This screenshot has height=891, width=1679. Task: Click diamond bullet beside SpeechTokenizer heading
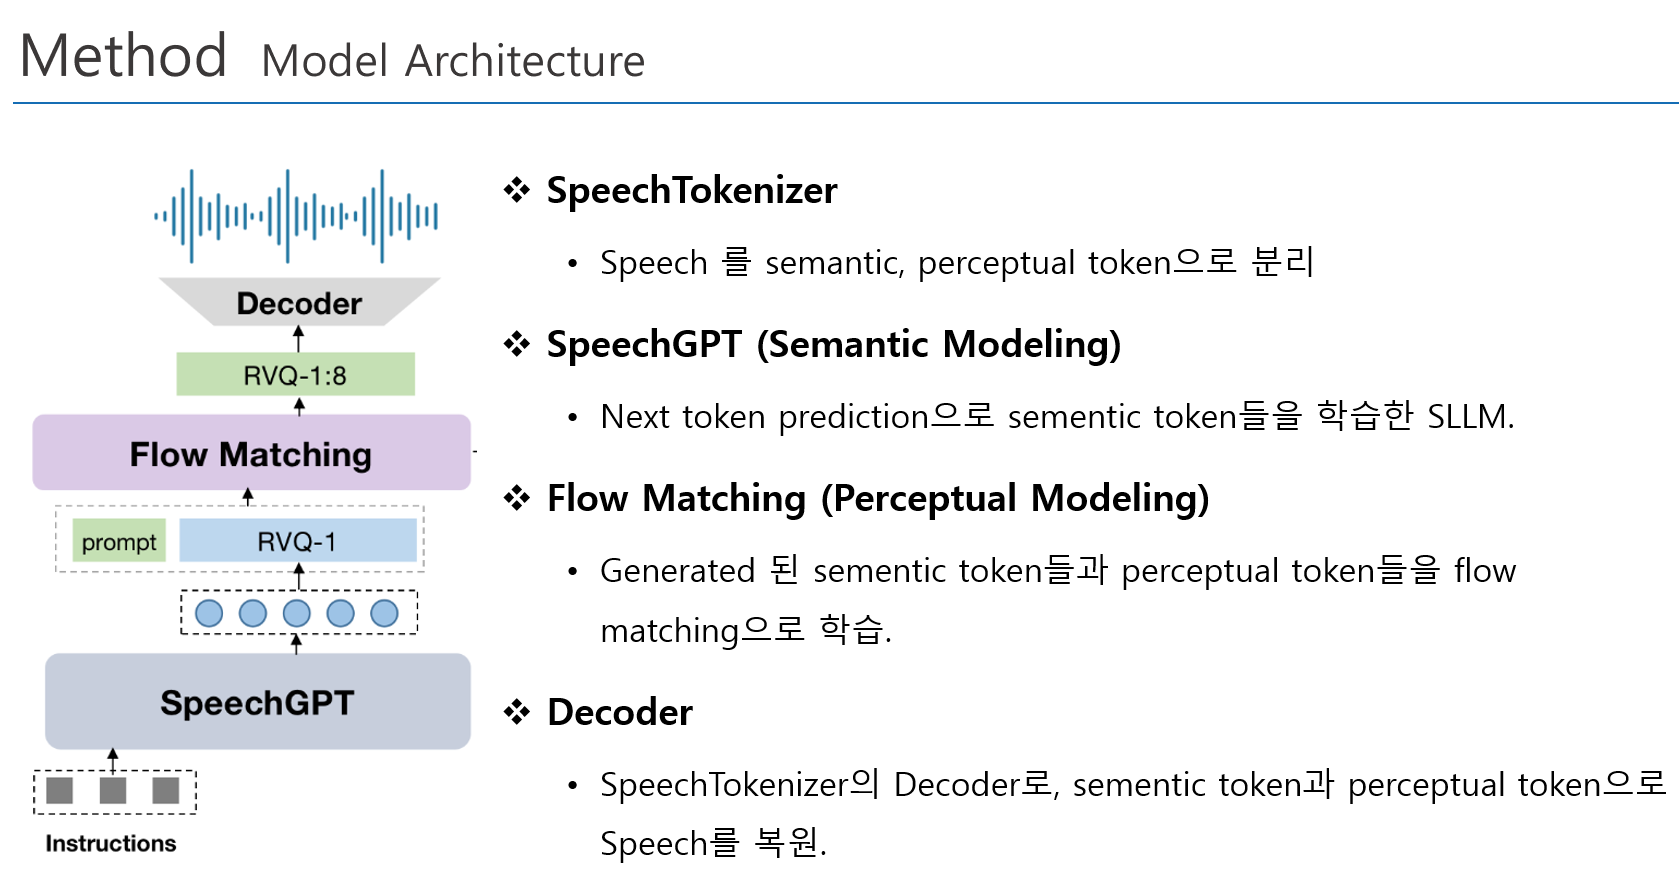point(517,189)
